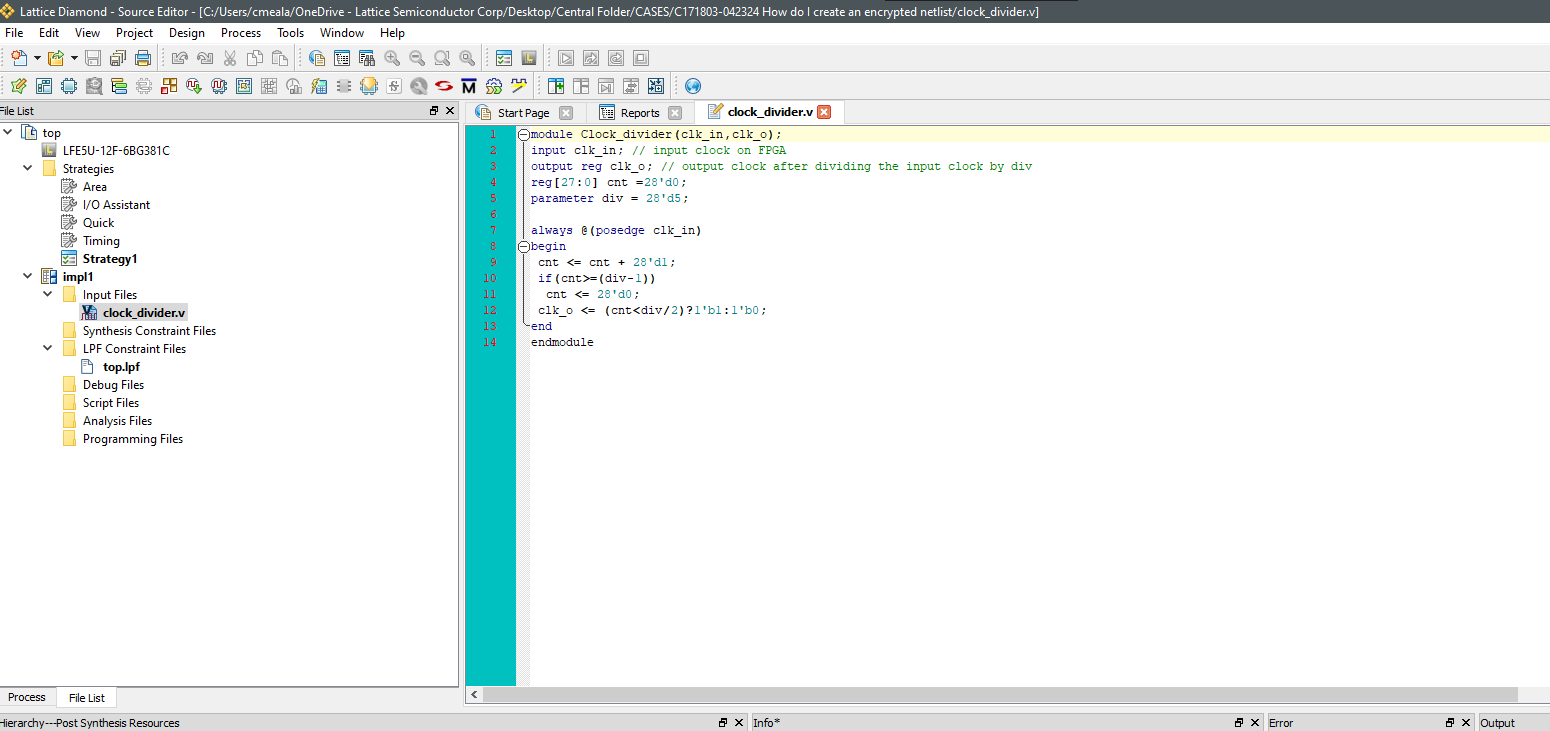The width and height of the screenshot is (1550, 731).
Task: Open dropdown arrow beside Open folder icon
Action: tap(74, 58)
